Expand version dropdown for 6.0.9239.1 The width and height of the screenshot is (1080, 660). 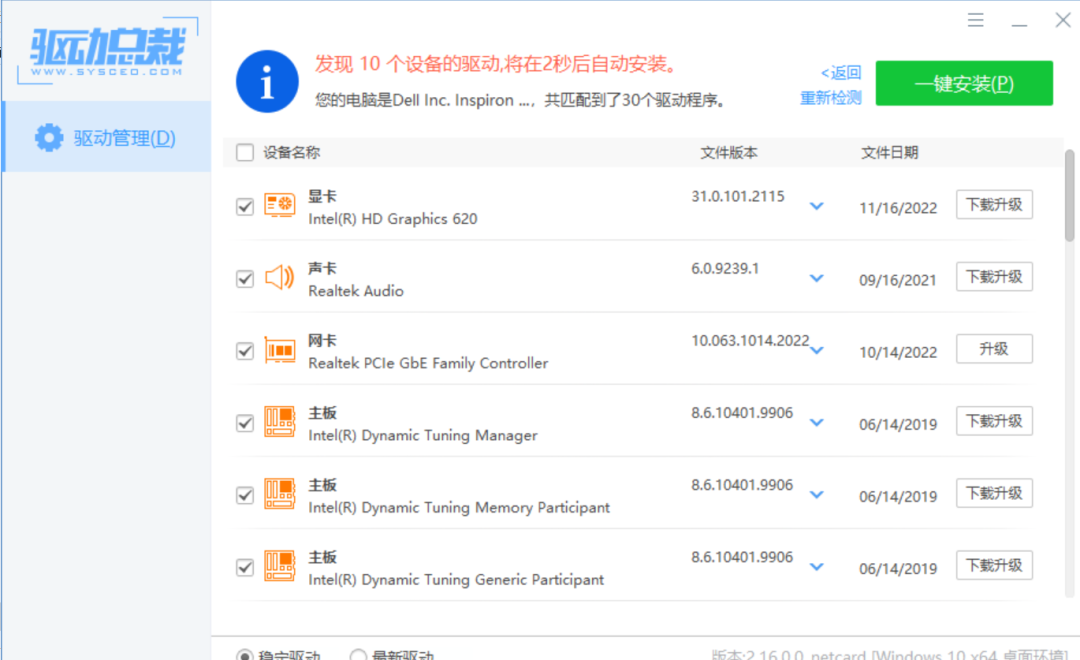click(x=817, y=278)
